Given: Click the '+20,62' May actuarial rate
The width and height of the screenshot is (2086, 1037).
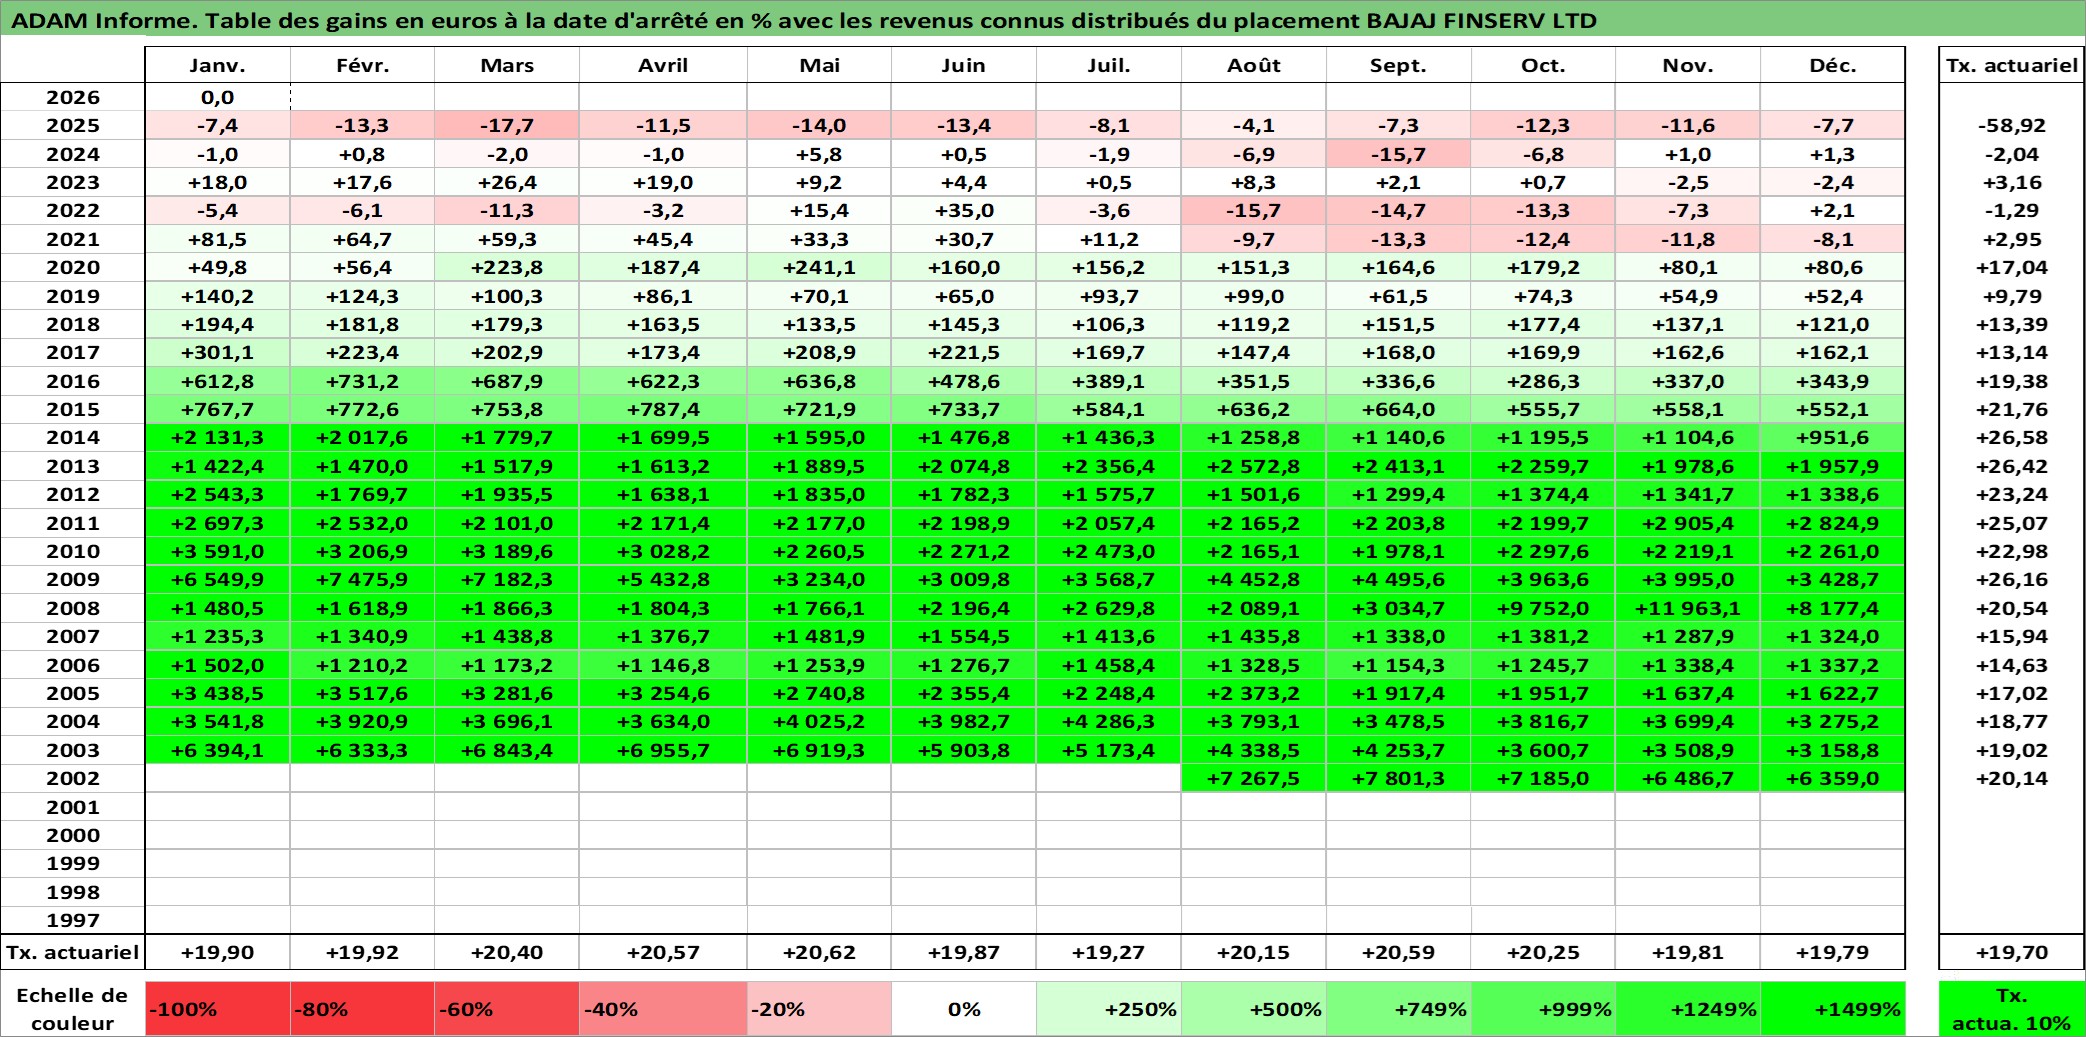Looking at the screenshot, I should click(x=819, y=952).
